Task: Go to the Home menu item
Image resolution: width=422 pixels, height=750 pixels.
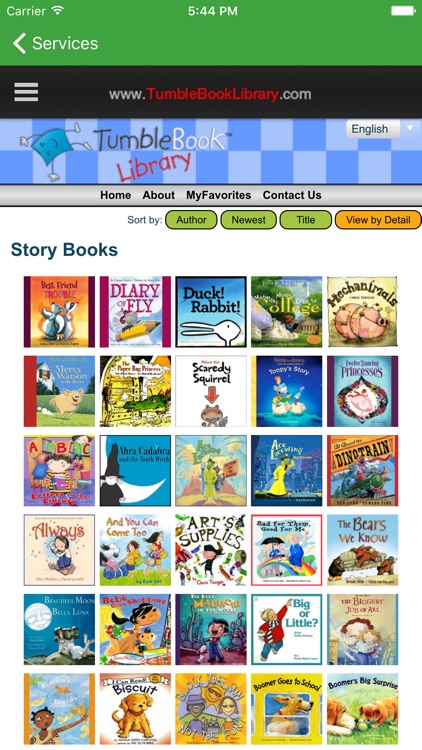Action: coord(115,195)
